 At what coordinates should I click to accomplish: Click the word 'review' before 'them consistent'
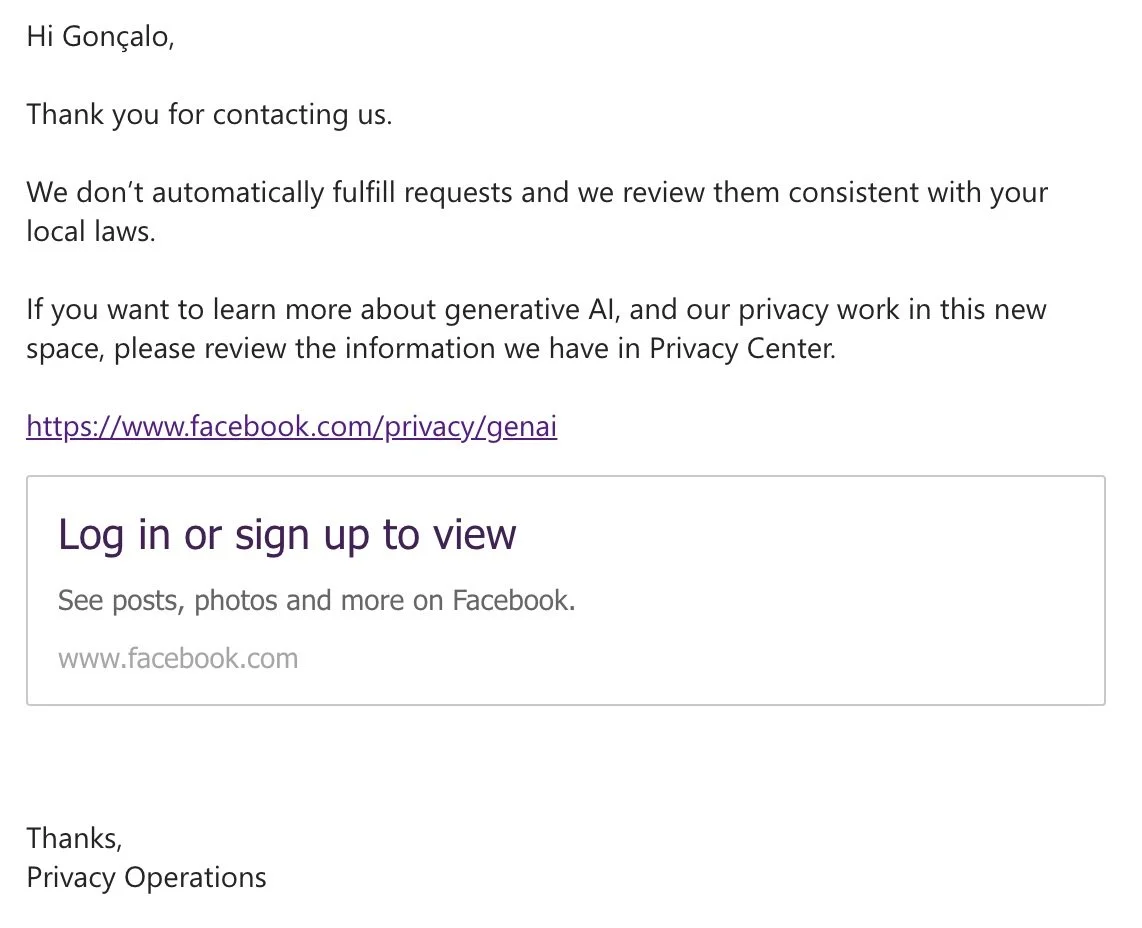coord(664,192)
